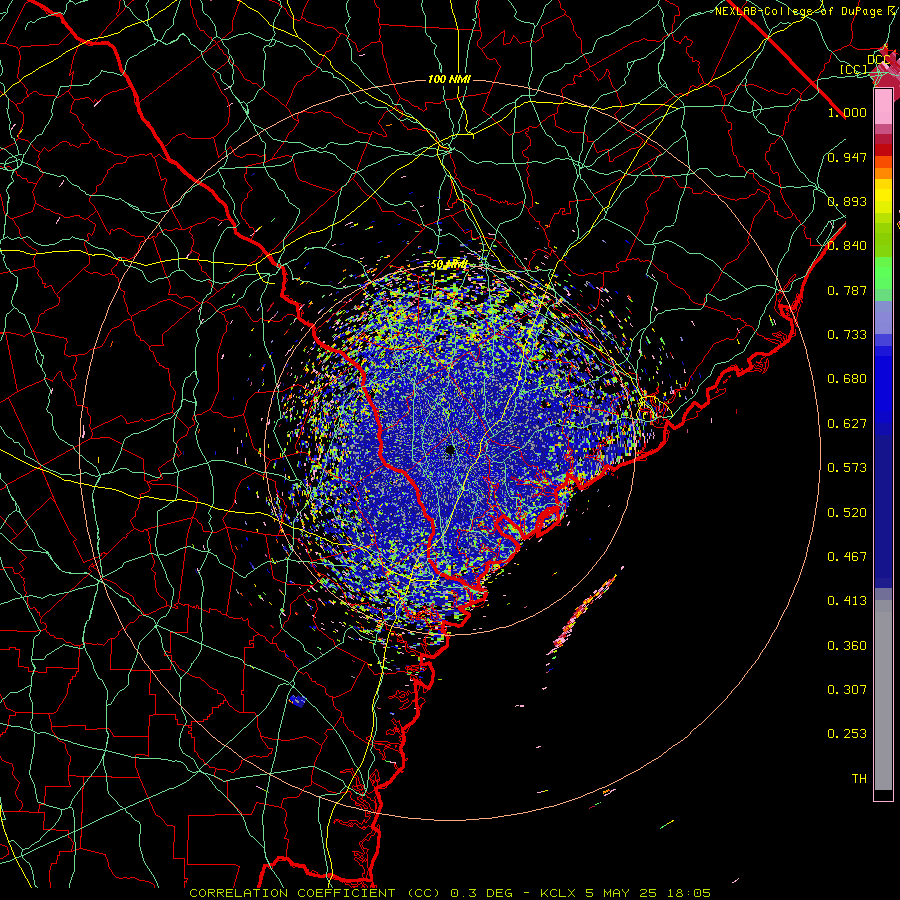900x900 pixels.
Task: Click the CORRELATION COEFFICIENT (CC) title text
Action: pyautogui.click(x=315, y=893)
